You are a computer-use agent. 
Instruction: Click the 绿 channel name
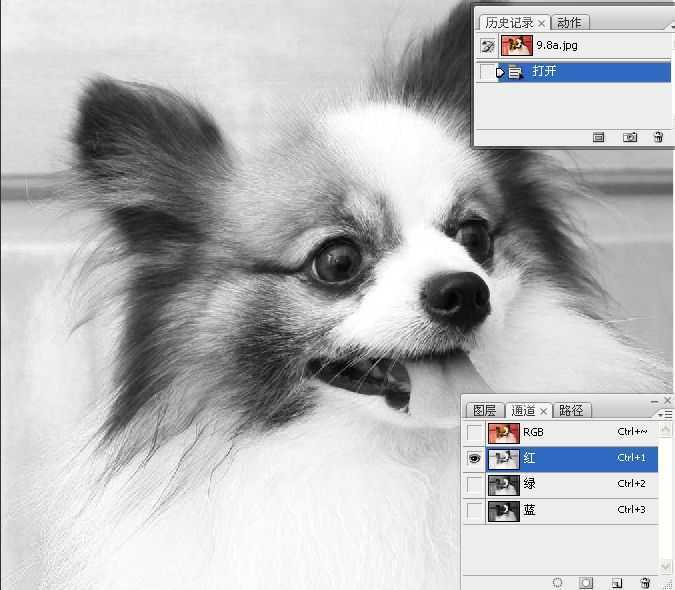pos(529,484)
